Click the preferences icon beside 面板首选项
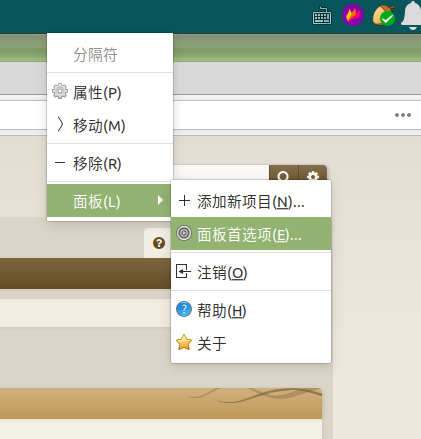 [x=184, y=233]
